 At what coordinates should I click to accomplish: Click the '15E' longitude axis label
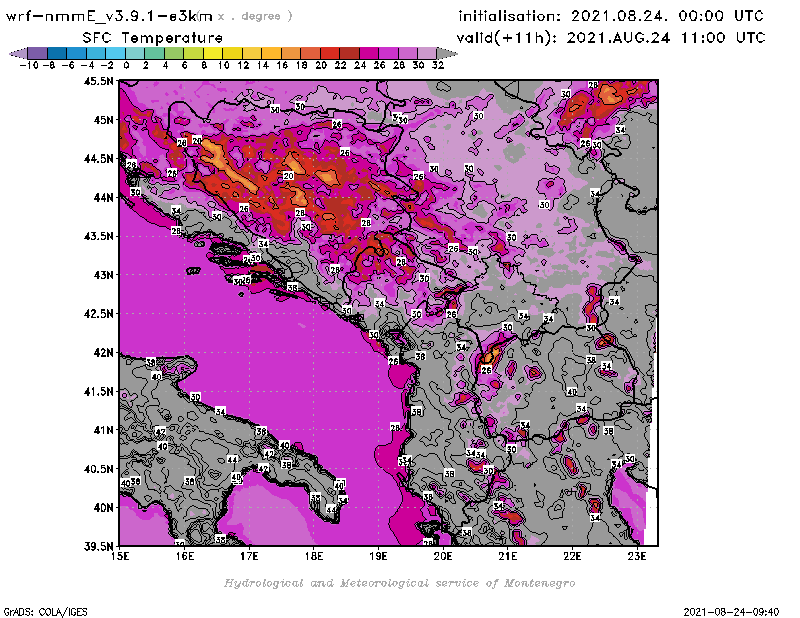pyautogui.click(x=119, y=556)
